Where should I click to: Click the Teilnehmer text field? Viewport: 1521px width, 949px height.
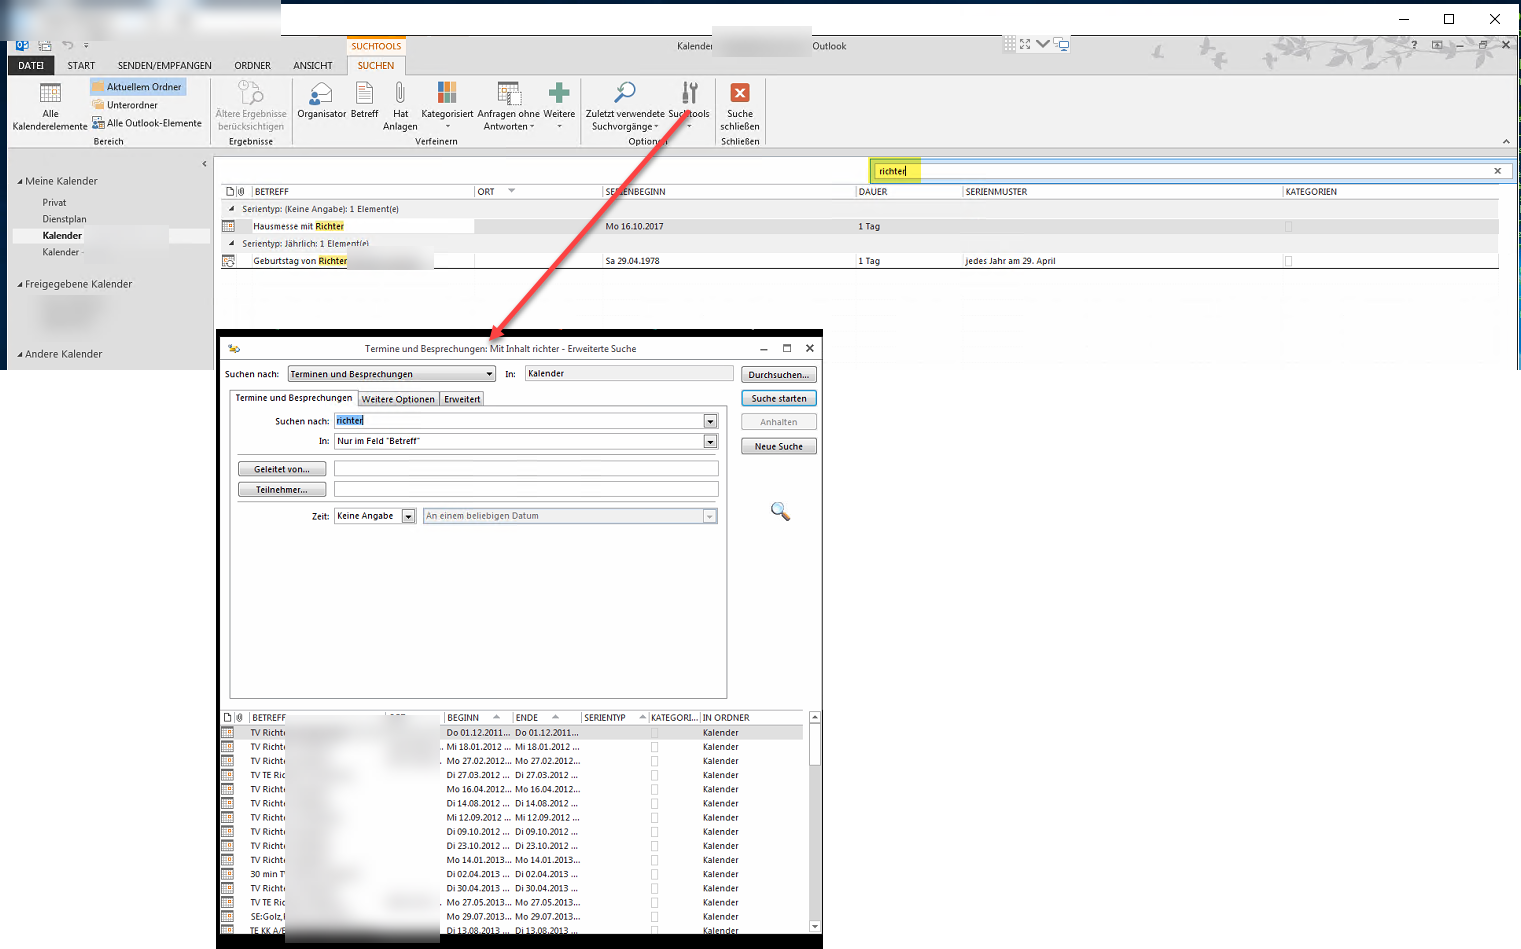click(x=526, y=490)
